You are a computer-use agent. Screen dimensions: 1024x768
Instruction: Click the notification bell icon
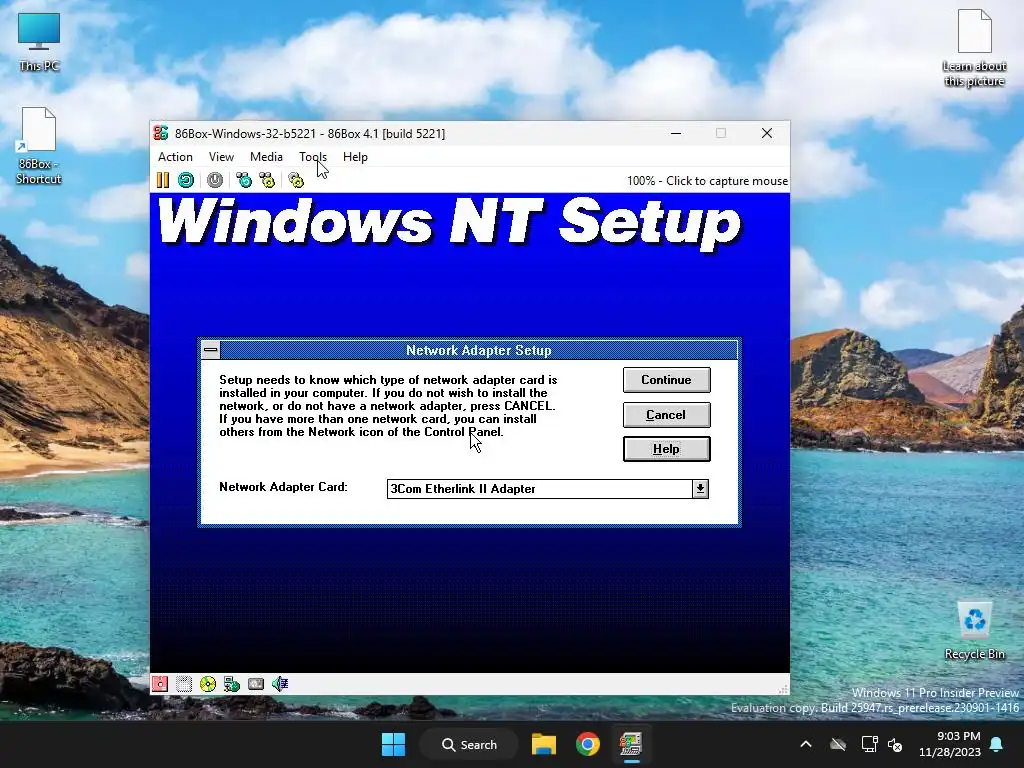tap(997, 744)
